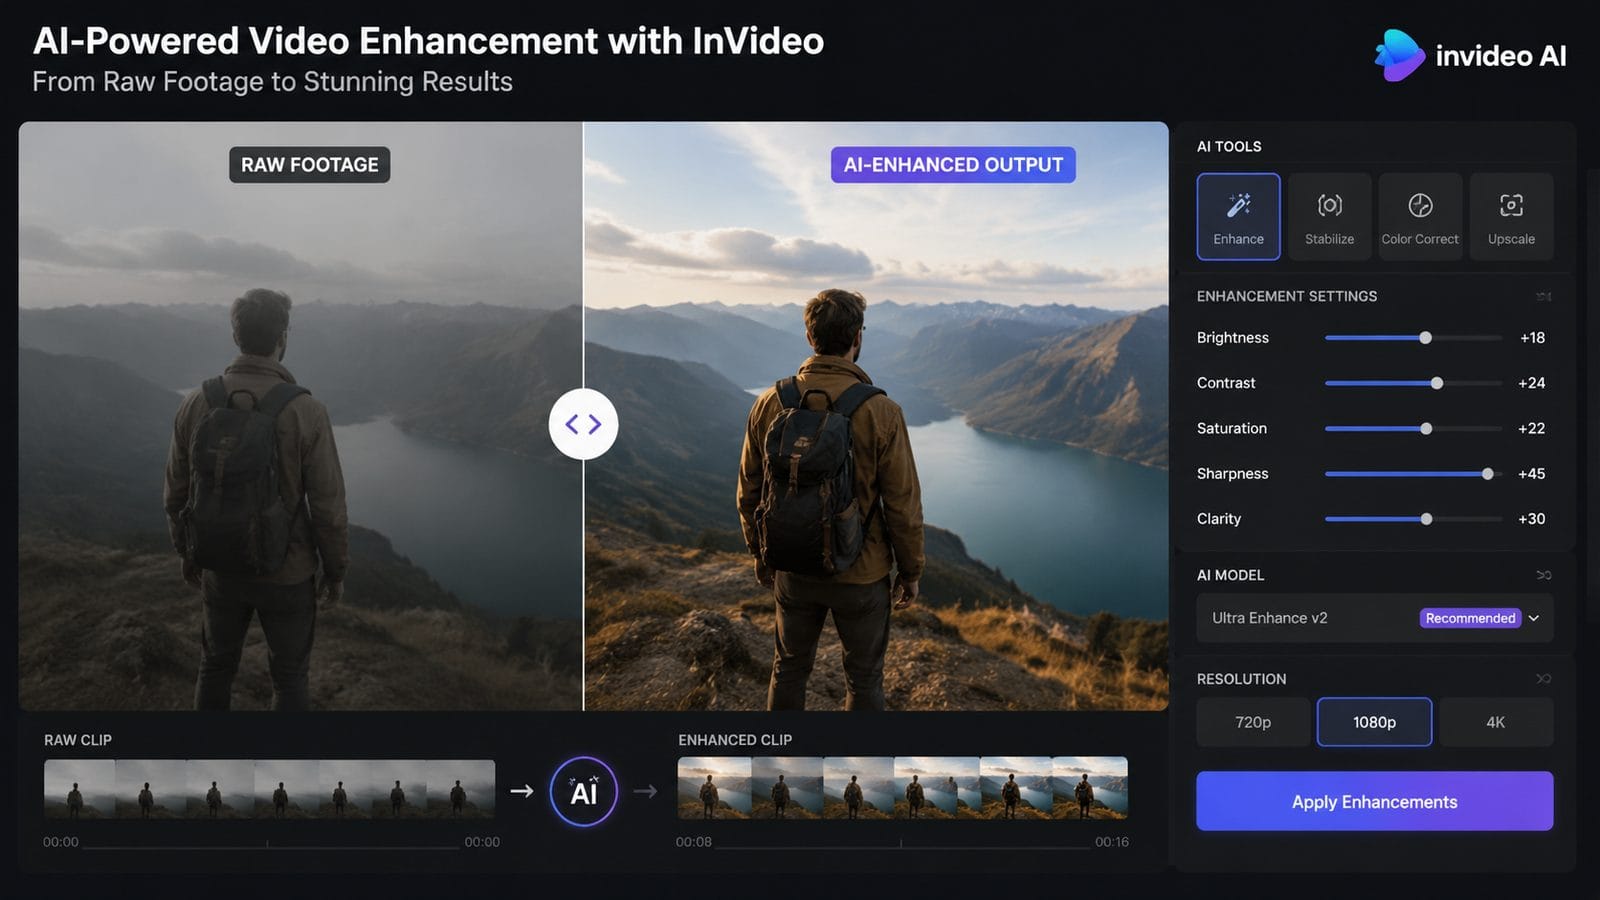Click the before/after comparison handle
The height and width of the screenshot is (900, 1600).
(x=583, y=424)
